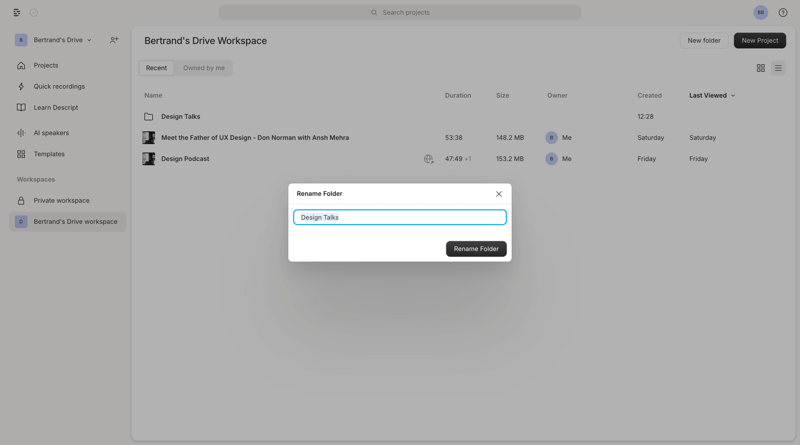800x445 pixels.
Task: Click the New folder button
Action: [704, 40]
